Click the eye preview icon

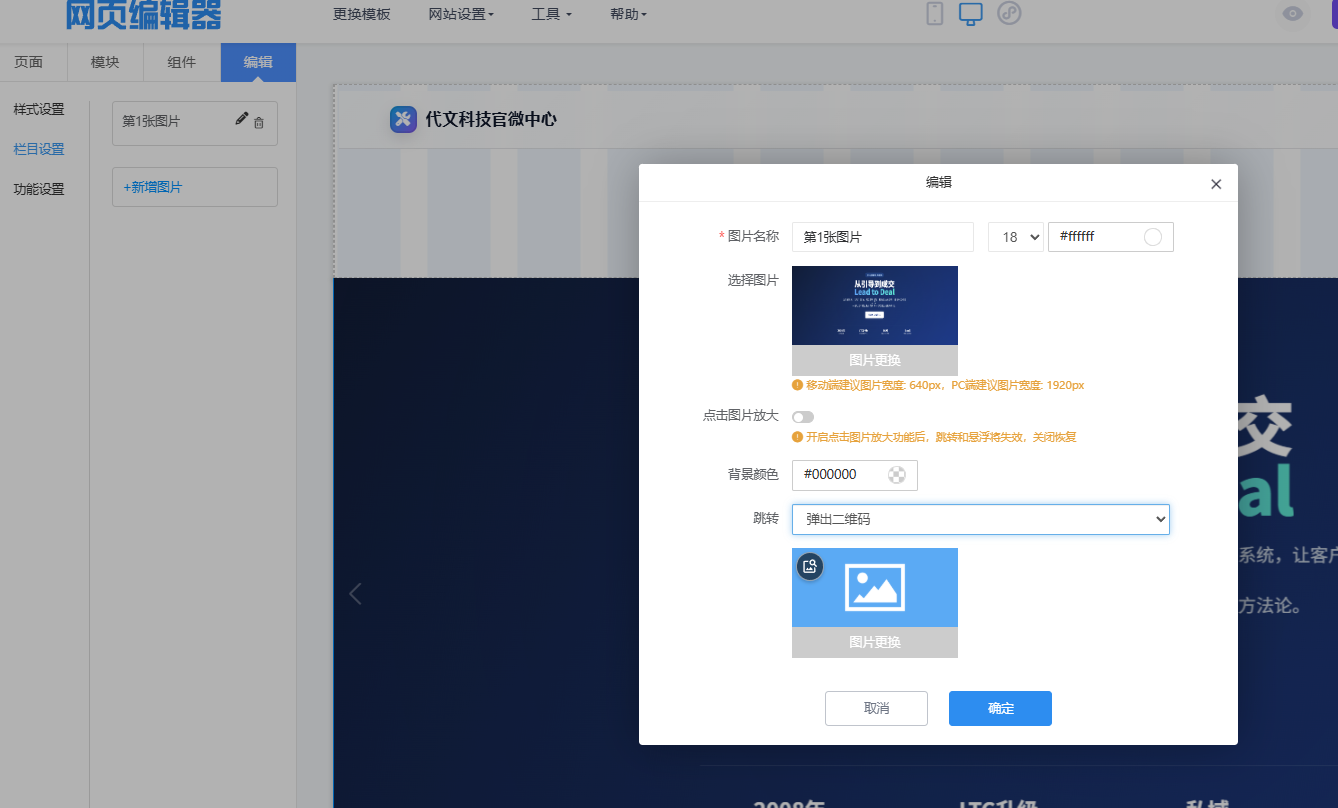(1293, 14)
